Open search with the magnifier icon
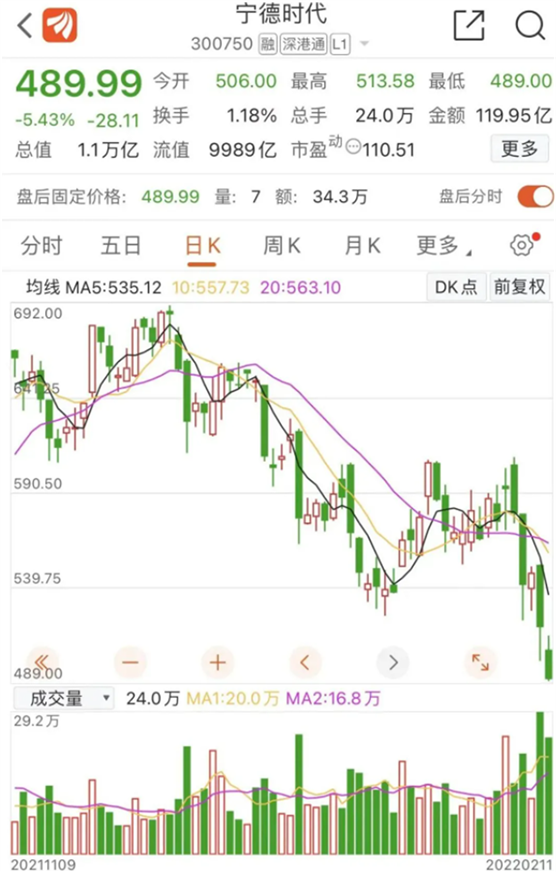Image resolution: width=556 pixels, height=872 pixels. (530, 25)
